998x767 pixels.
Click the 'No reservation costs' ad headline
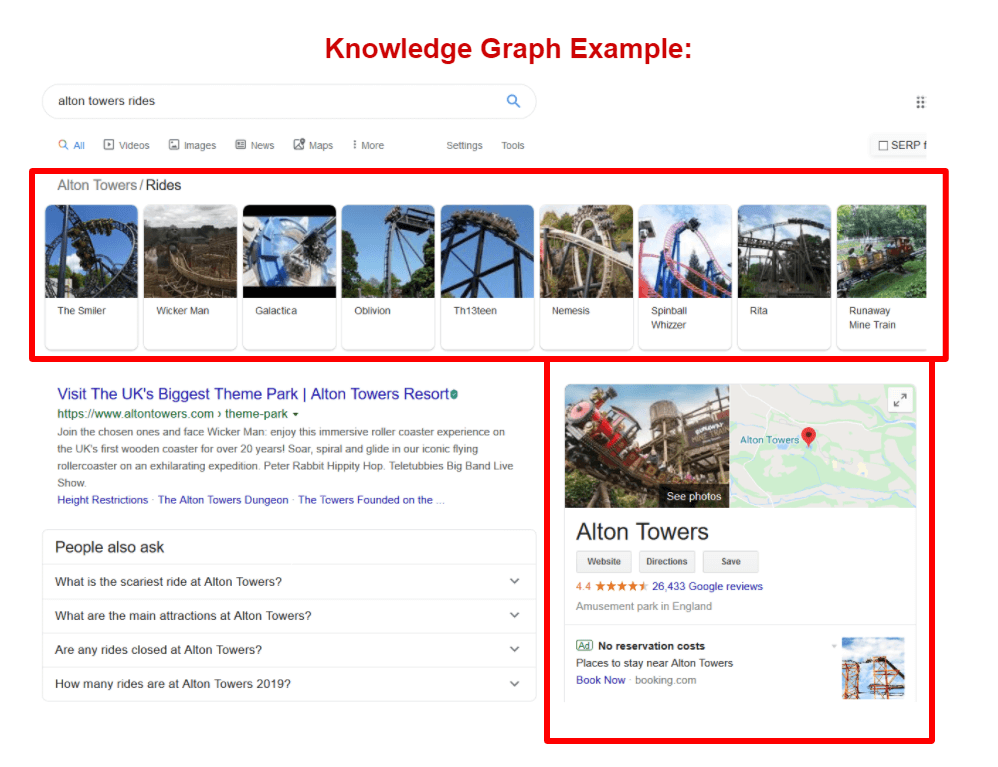[651, 646]
